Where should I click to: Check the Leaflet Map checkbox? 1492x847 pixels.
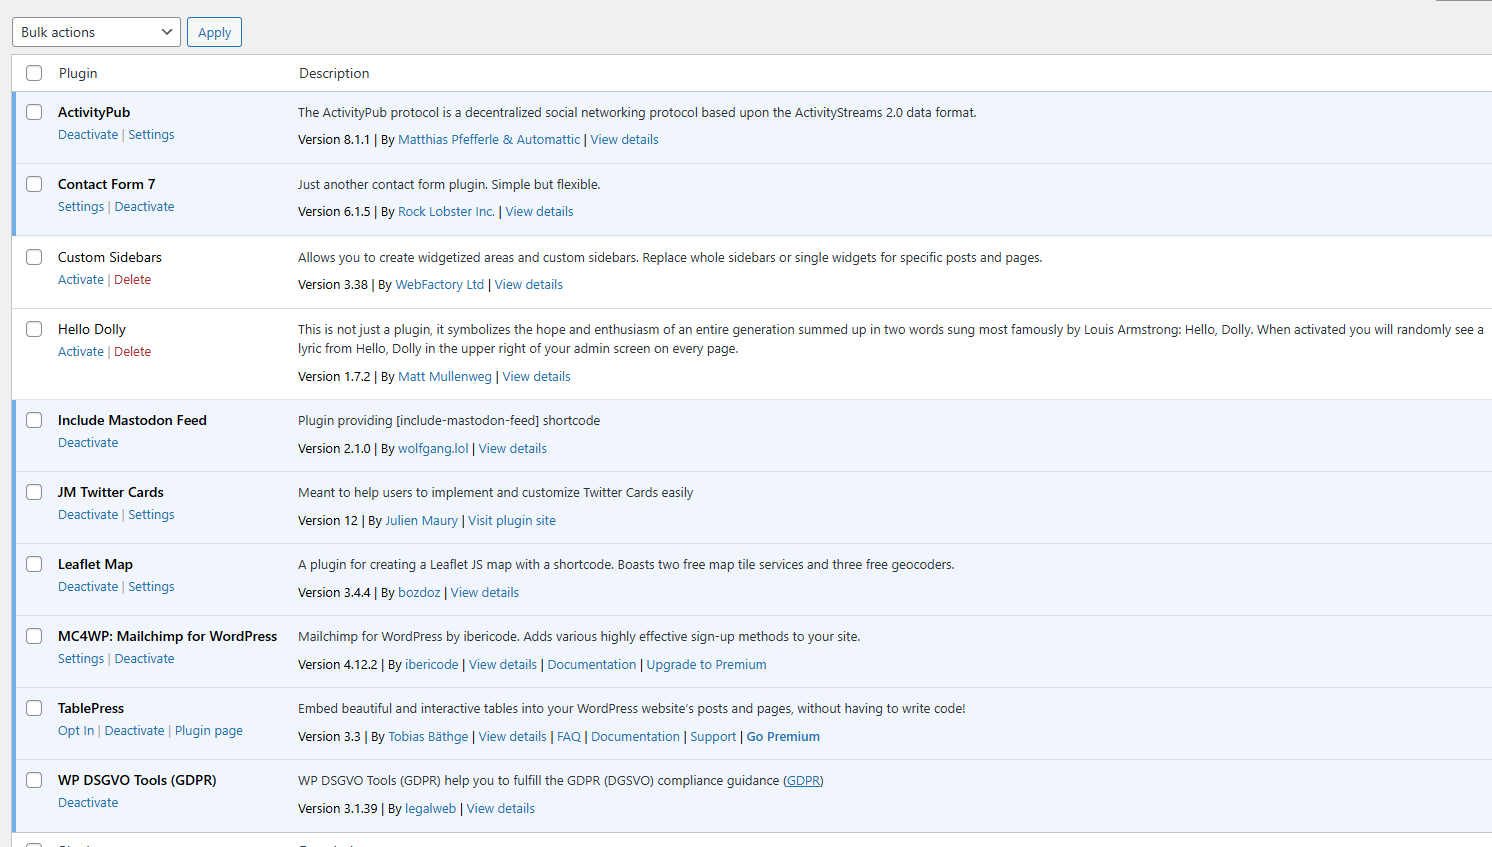(x=34, y=564)
